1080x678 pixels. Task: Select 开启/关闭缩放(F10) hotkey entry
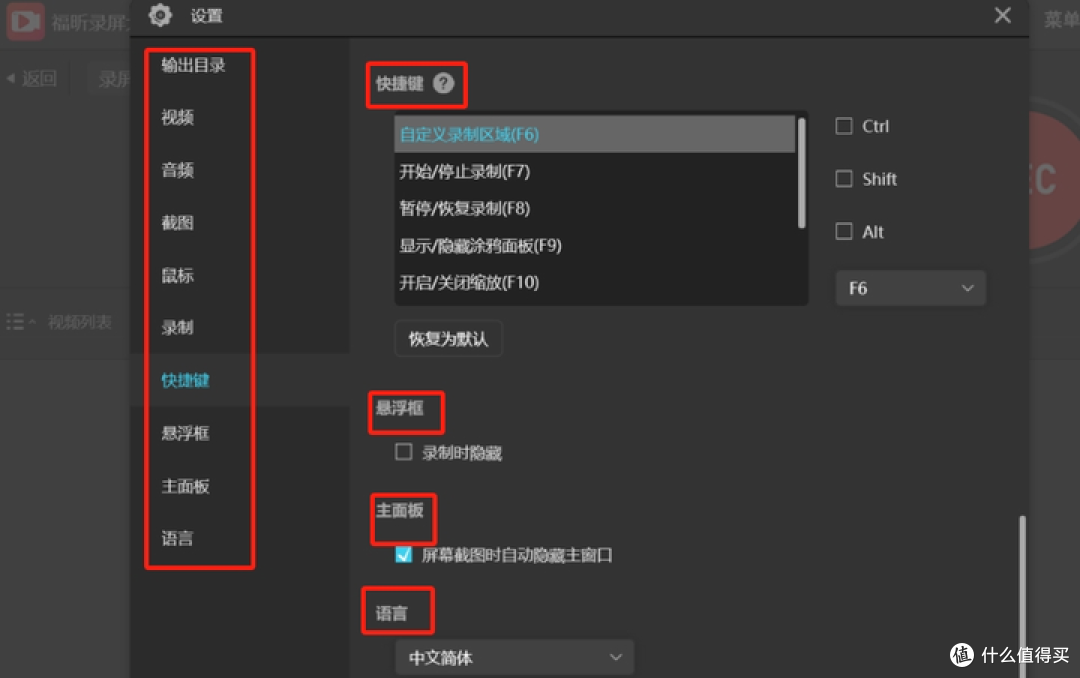594,282
